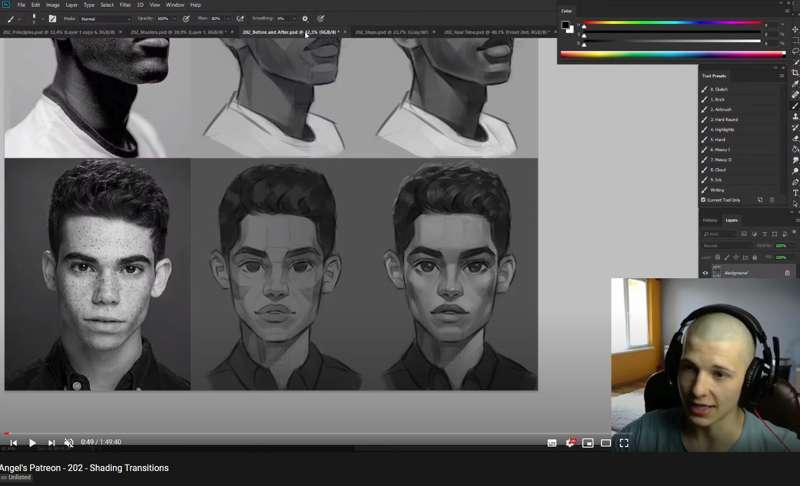Screen dimensions: 800x486
Task: Open the Image menu
Action: coord(53,5)
